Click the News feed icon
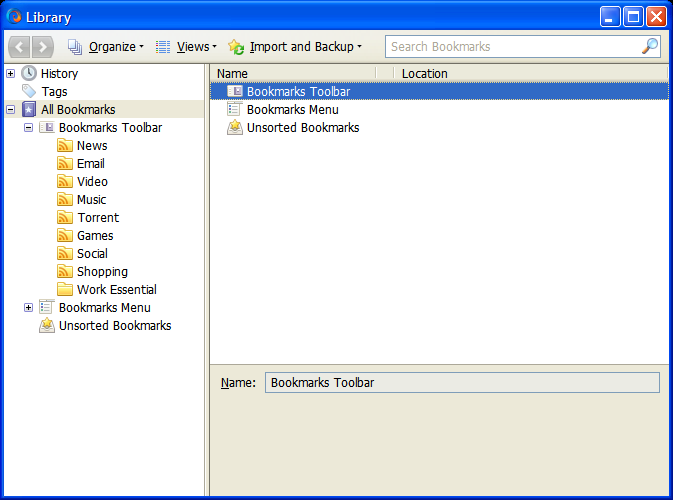This screenshot has width=673, height=500. [x=65, y=146]
